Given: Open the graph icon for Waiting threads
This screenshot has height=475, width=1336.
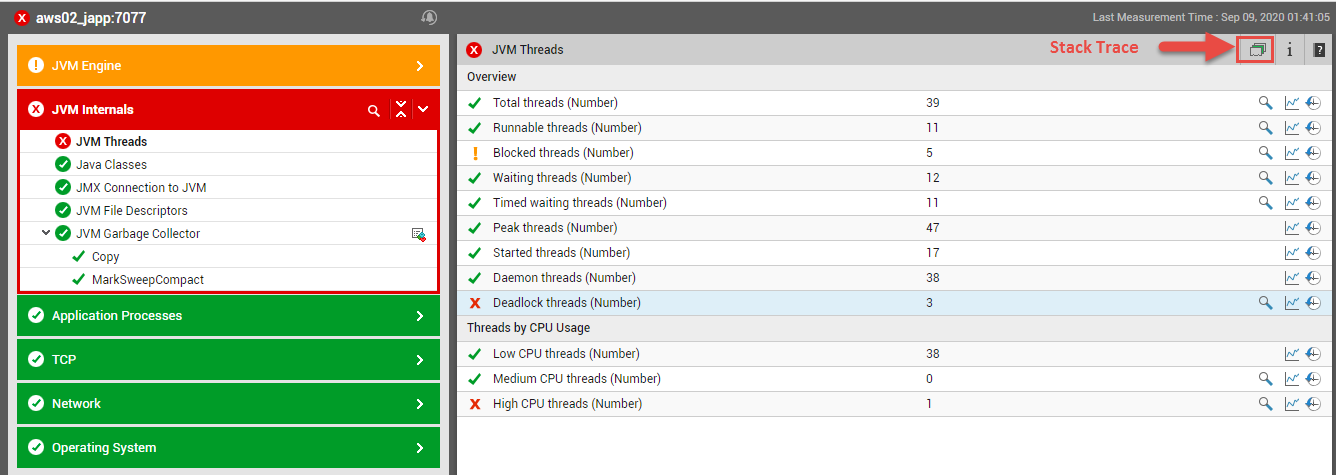Looking at the screenshot, I should point(1292,178).
